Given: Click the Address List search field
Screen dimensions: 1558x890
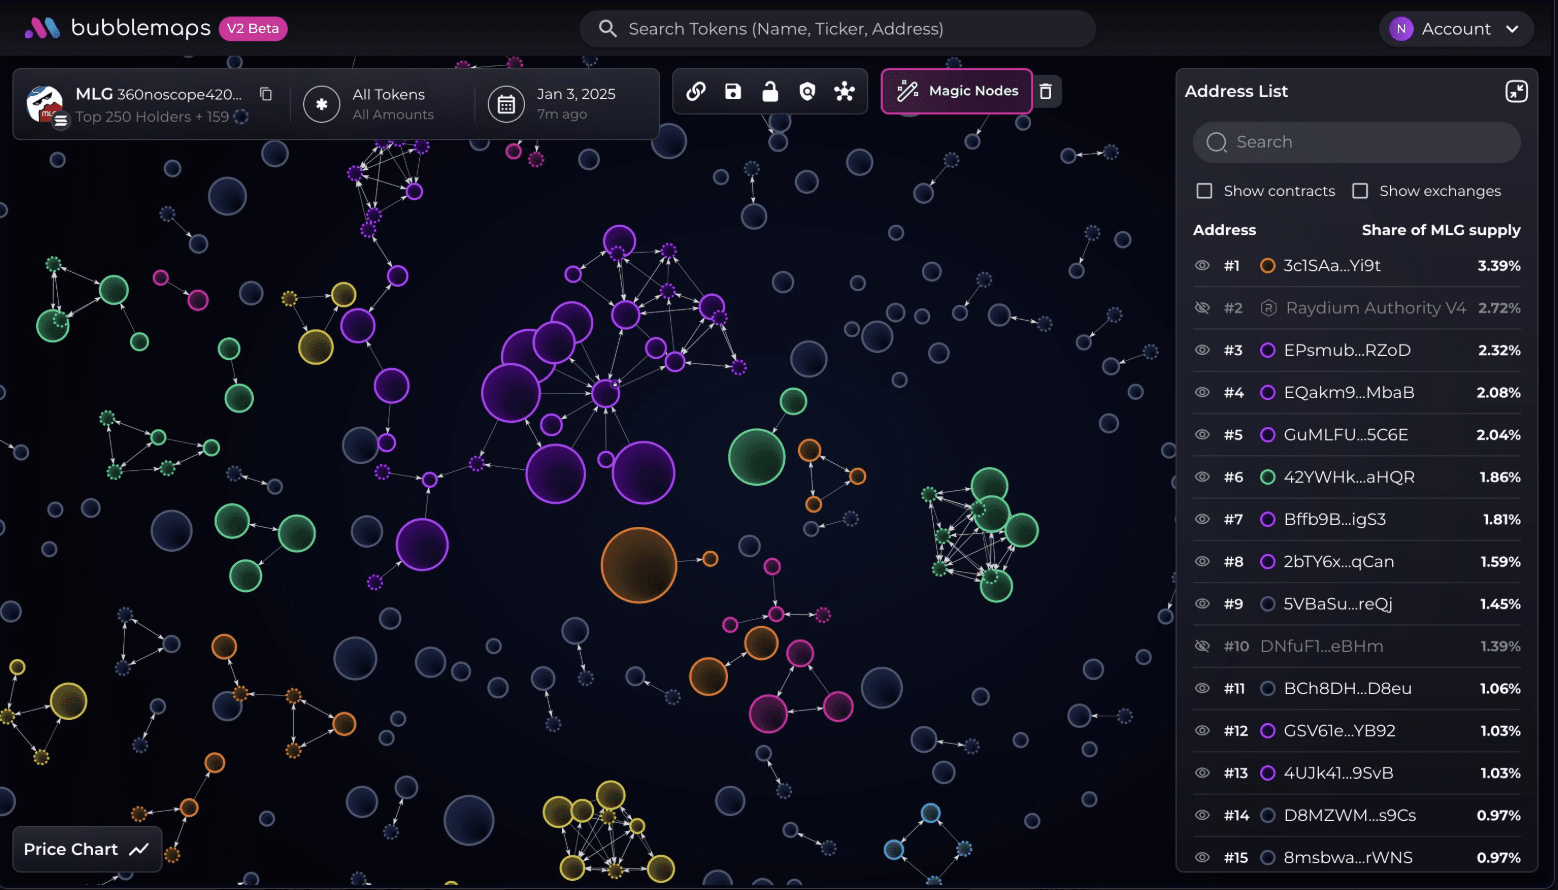Looking at the screenshot, I should click(1357, 142).
